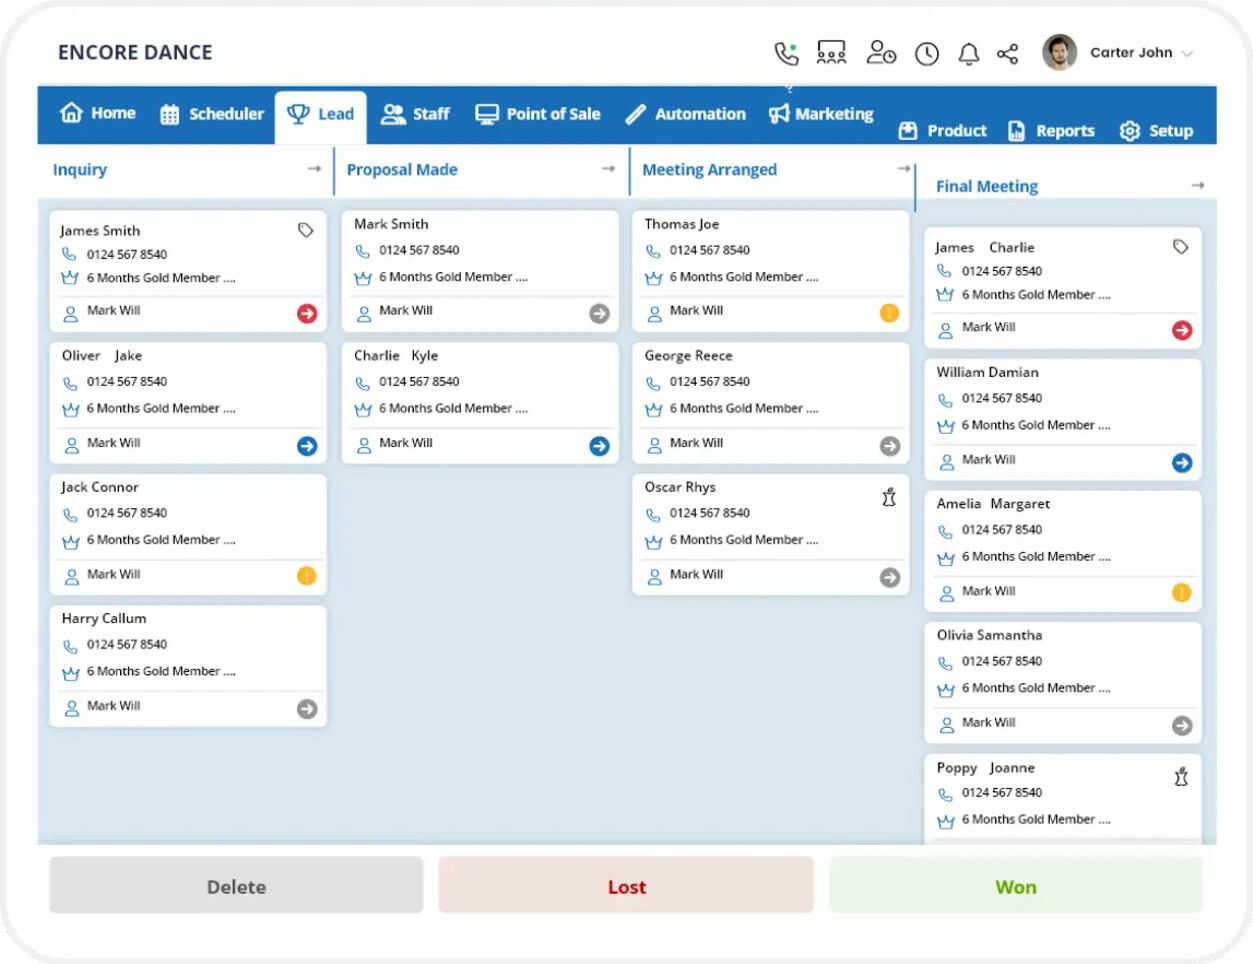
Task: Click the Delete button
Action: 235,886
